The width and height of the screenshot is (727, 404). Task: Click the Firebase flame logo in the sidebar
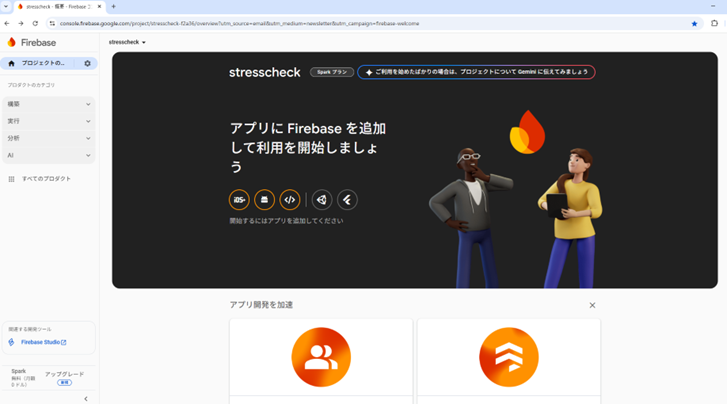12,42
